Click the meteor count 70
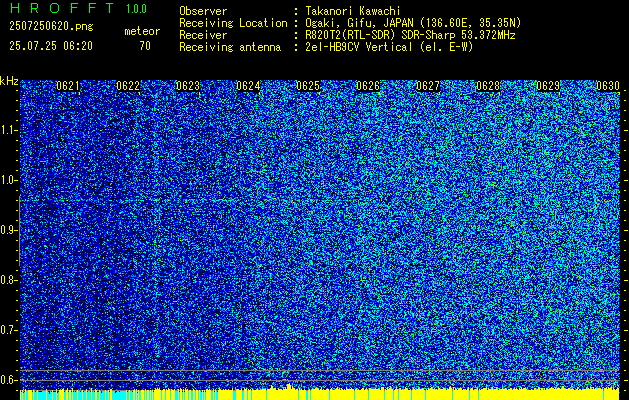This screenshot has height=400, width=629. click(145, 46)
